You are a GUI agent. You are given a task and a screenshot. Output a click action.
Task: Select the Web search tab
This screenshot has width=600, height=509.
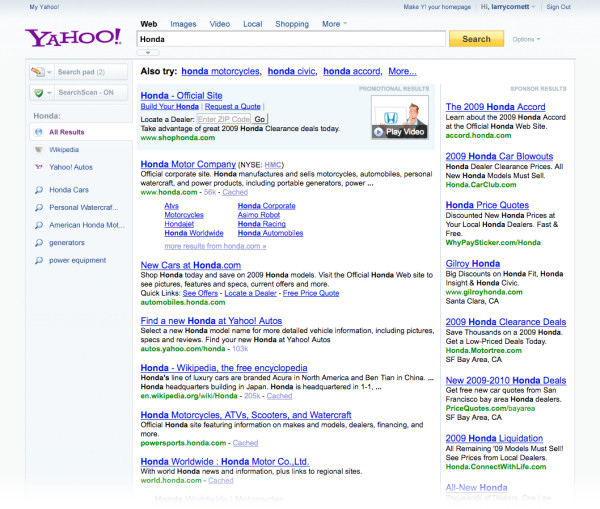tap(148, 24)
